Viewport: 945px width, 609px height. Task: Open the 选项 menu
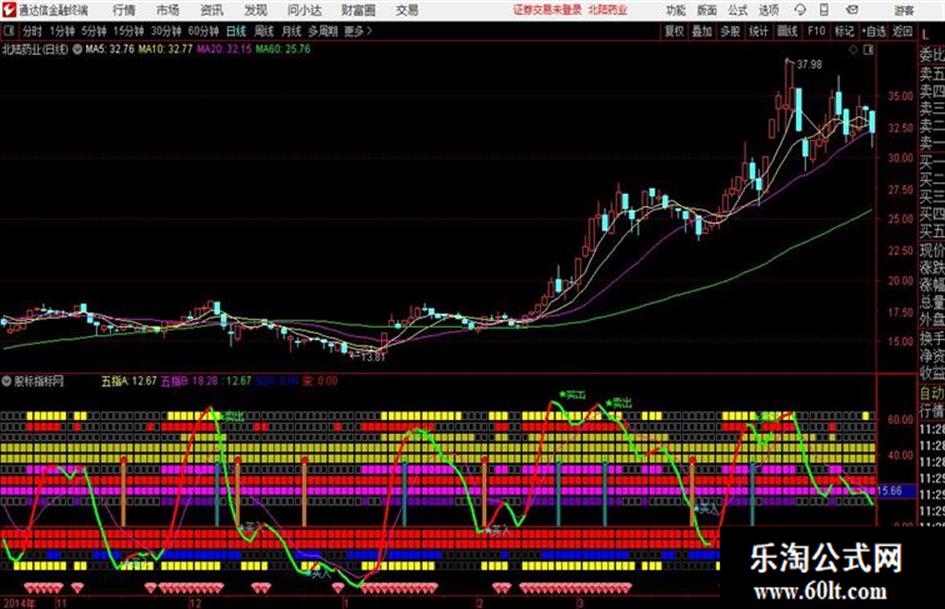768,10
